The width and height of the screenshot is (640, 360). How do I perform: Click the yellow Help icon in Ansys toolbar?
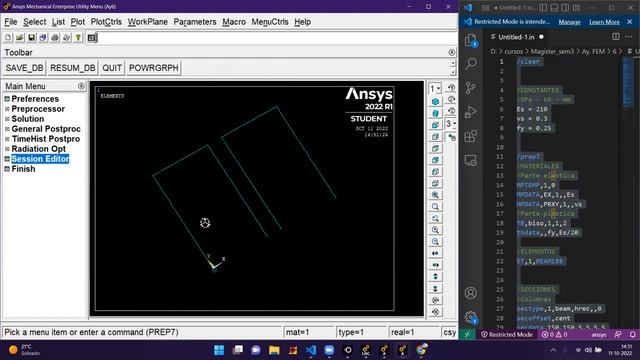point(78,38)
